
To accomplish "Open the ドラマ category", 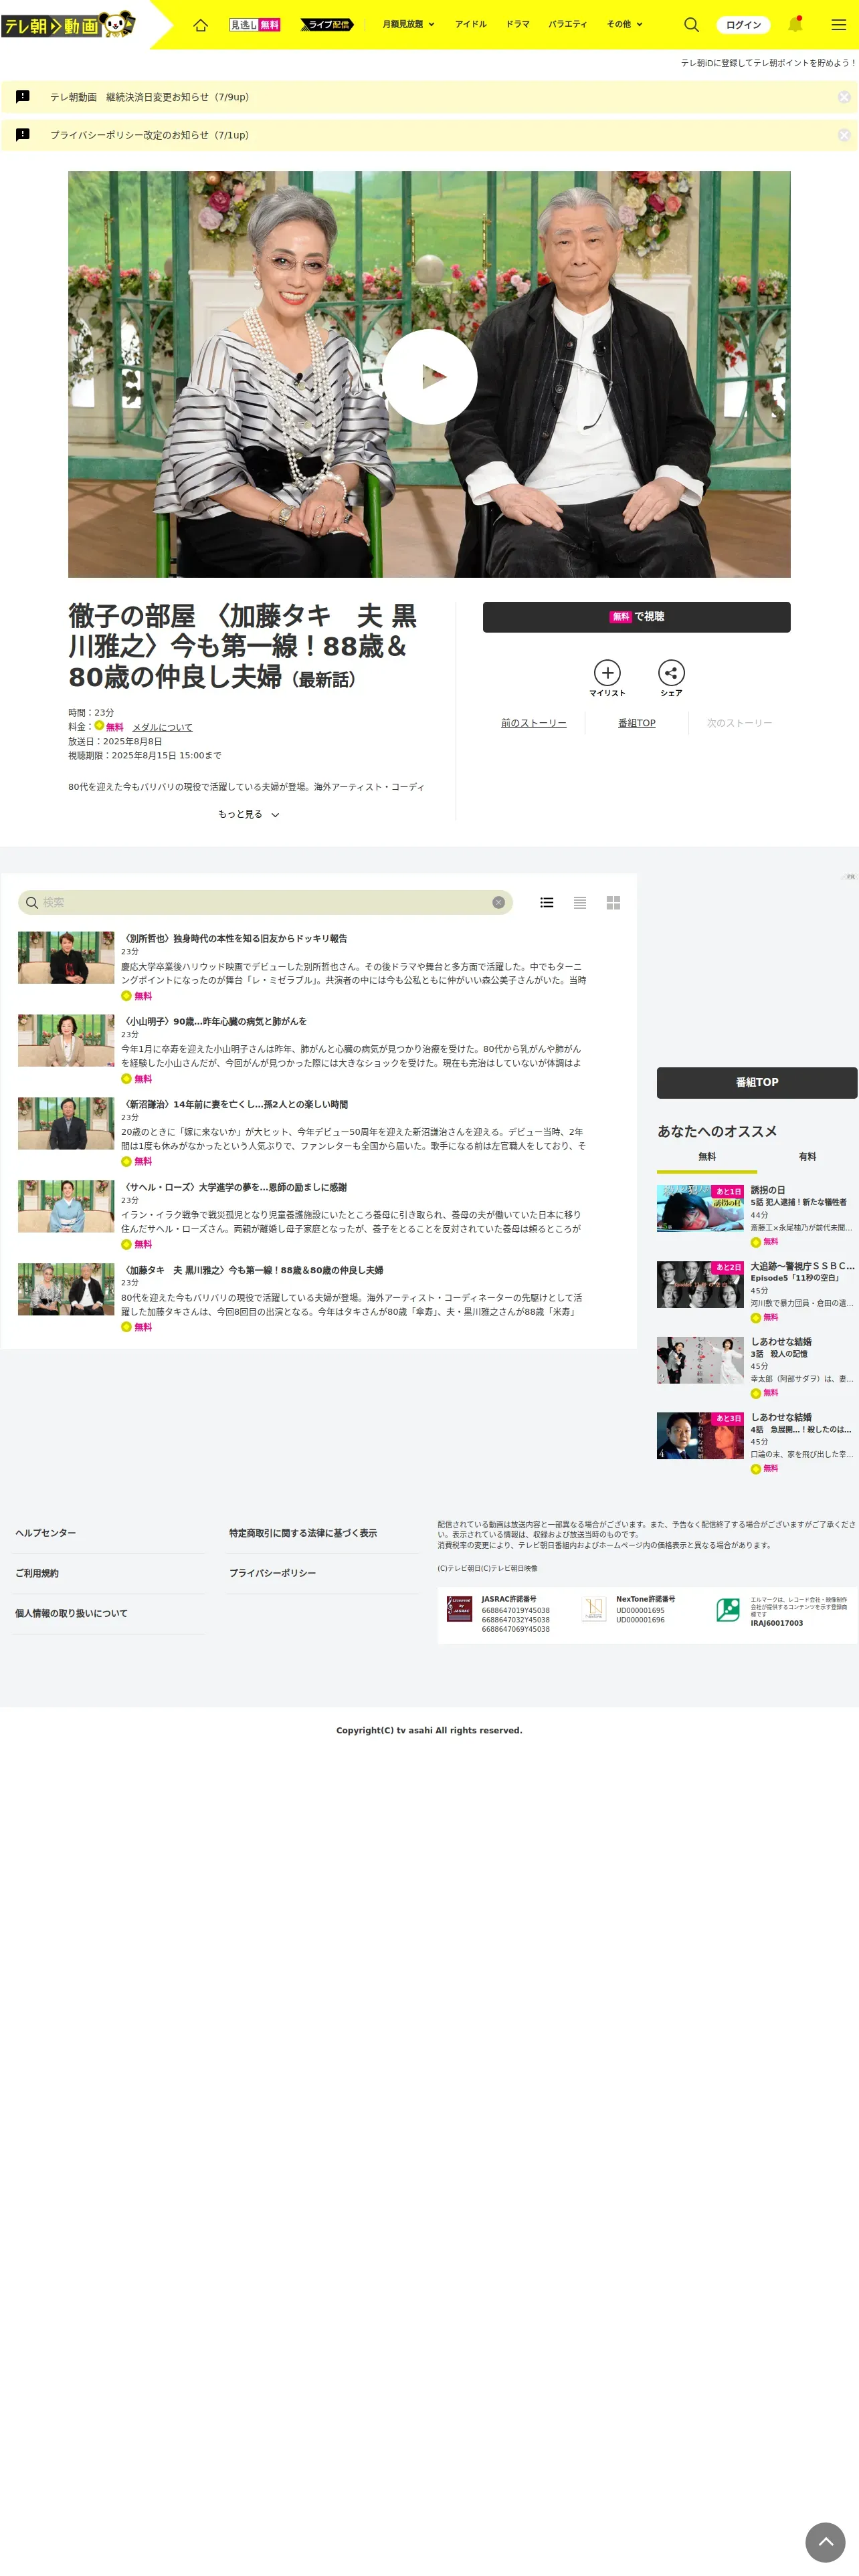I will tap(518, 24).
